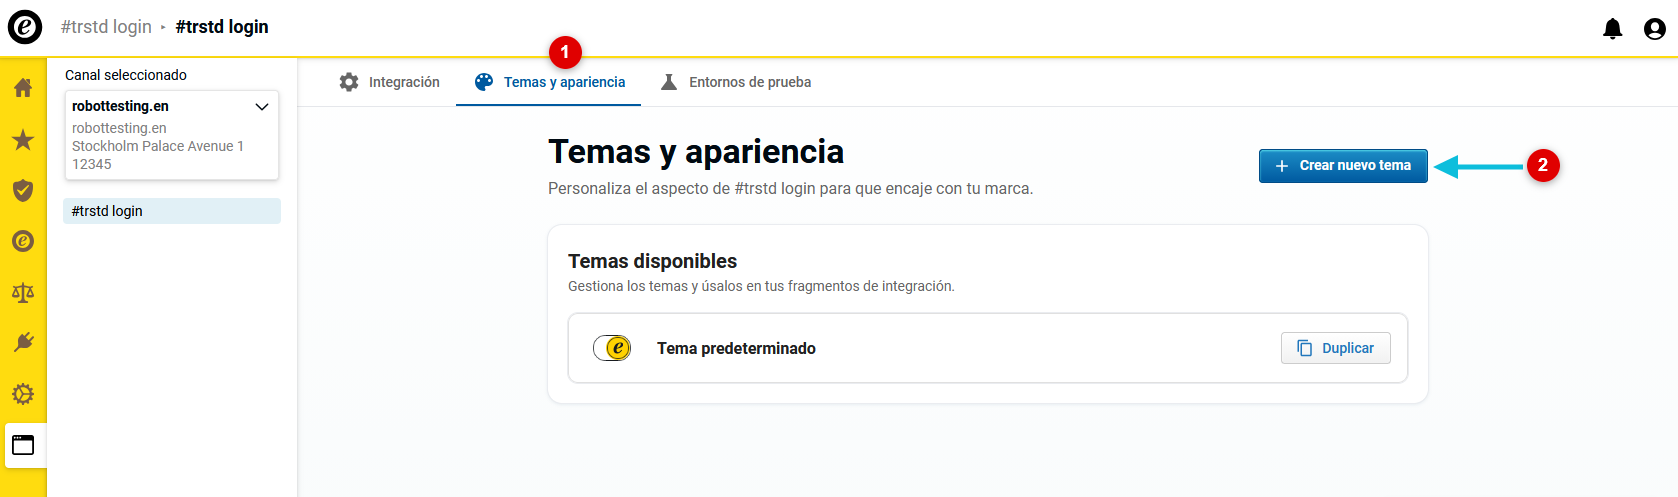
Task: Open the star reviews sidebar icon
Action: 23,139
